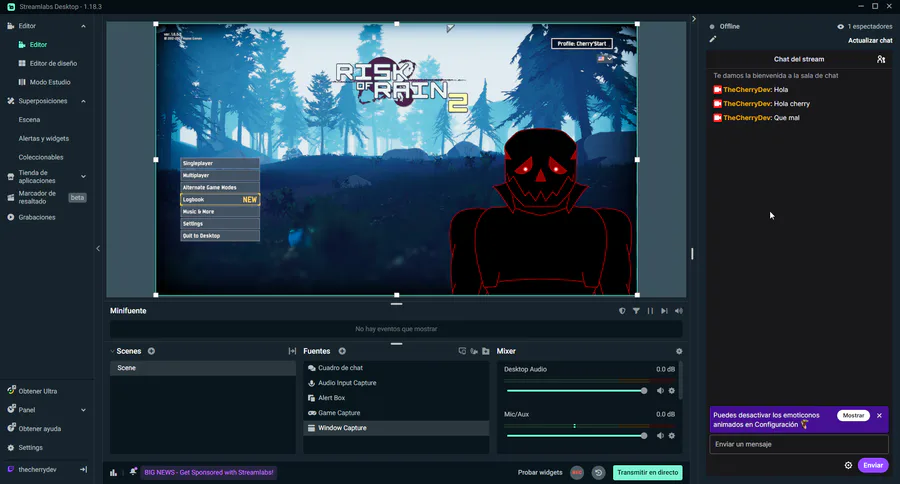Viewport: 900px width, 484px height.
Task: Click the Mixer panel scrollbar
Action: (x=681, y=381)
